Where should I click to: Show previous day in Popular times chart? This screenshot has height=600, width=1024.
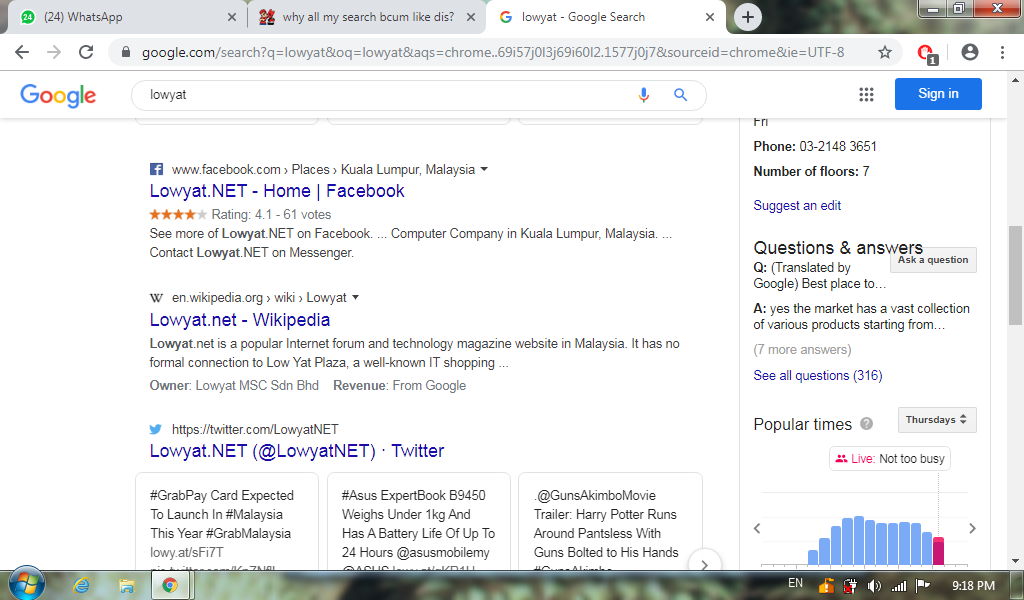point(757,528)
